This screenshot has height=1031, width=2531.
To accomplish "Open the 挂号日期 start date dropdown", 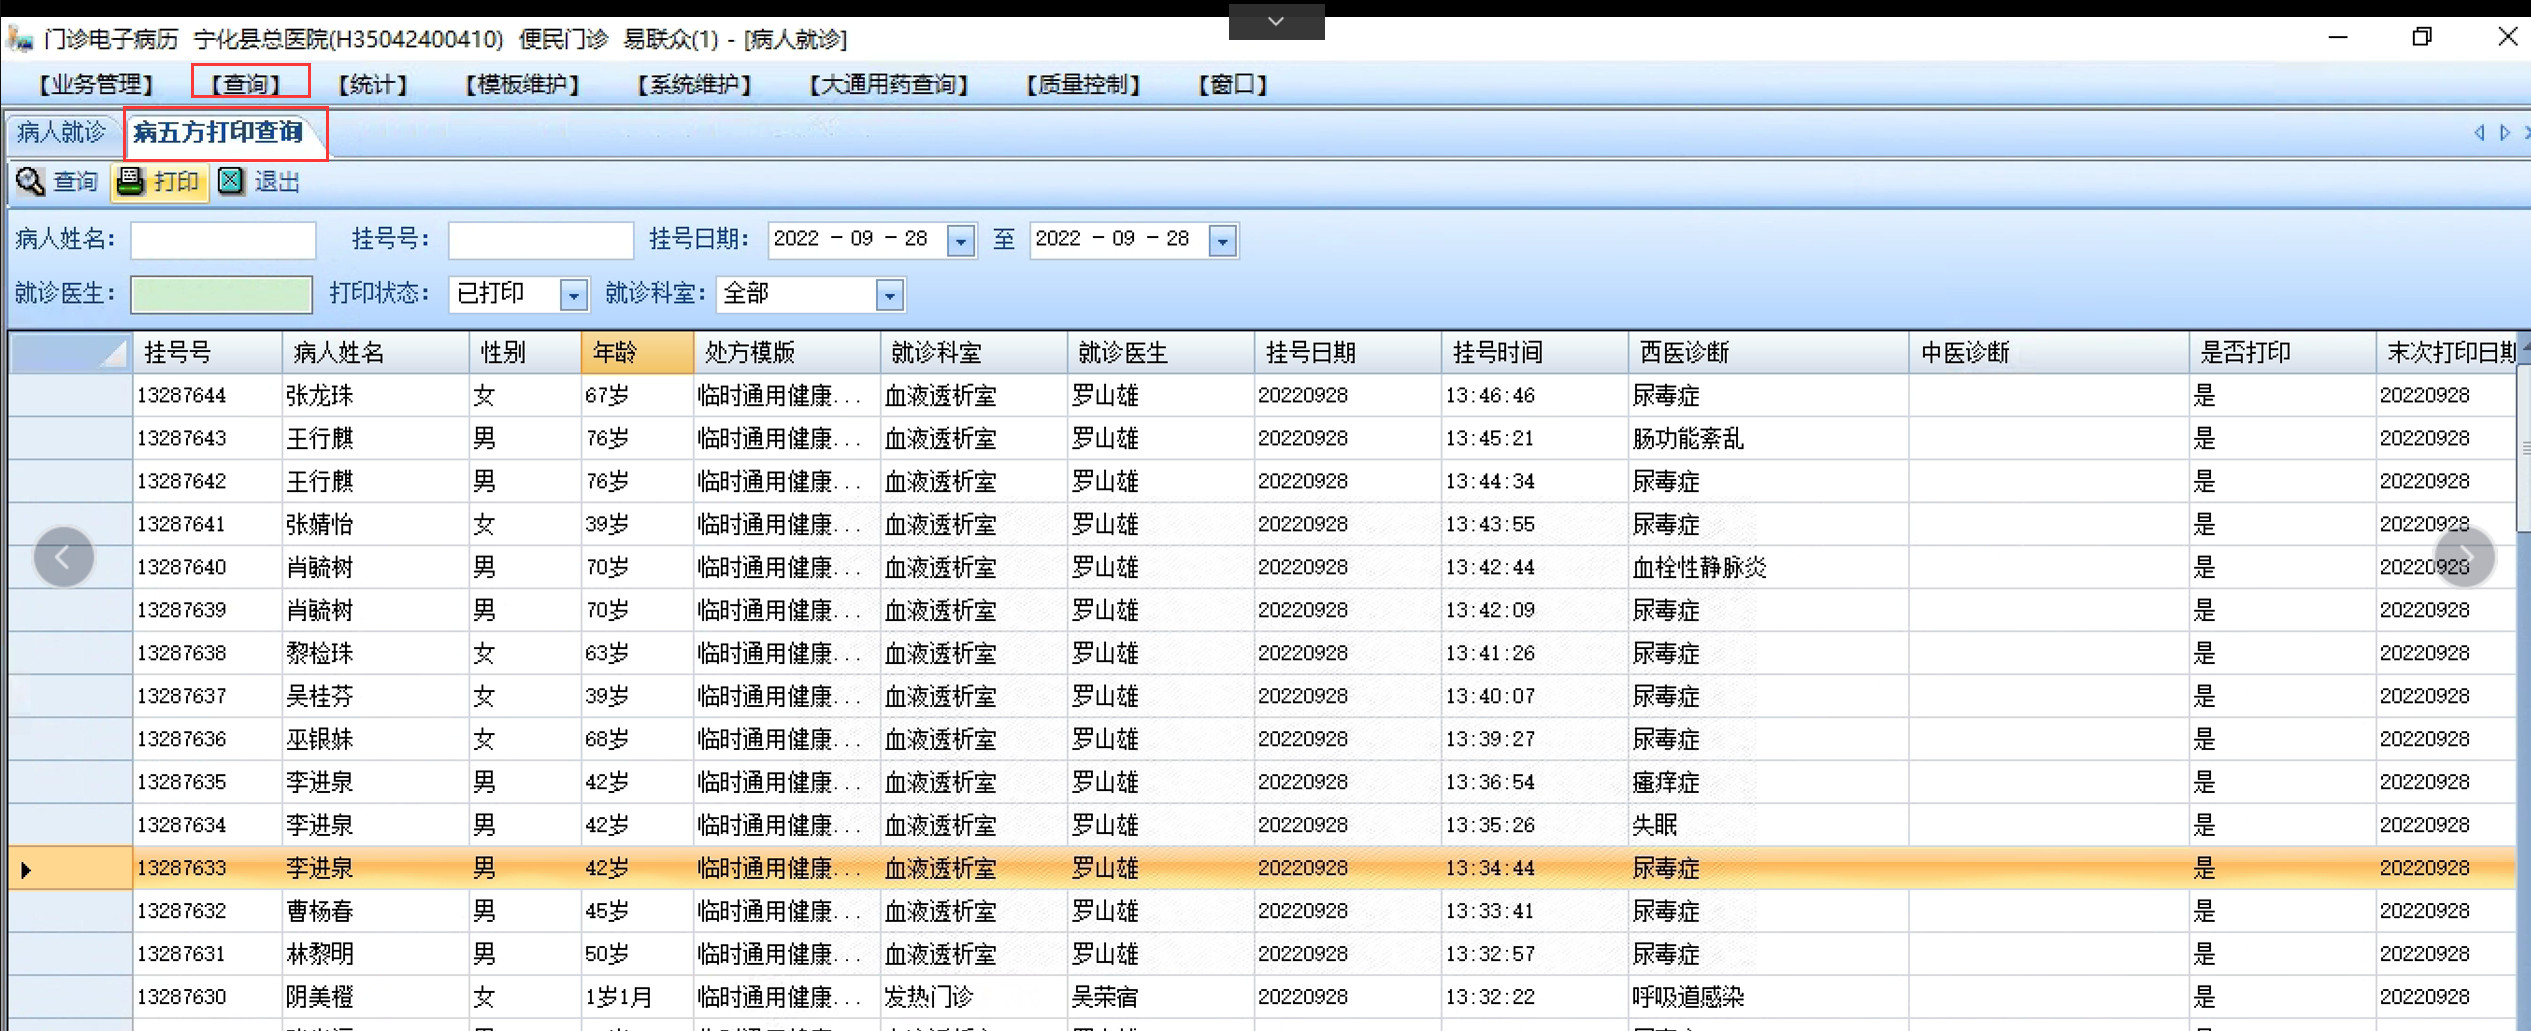I will click(961, 241).
